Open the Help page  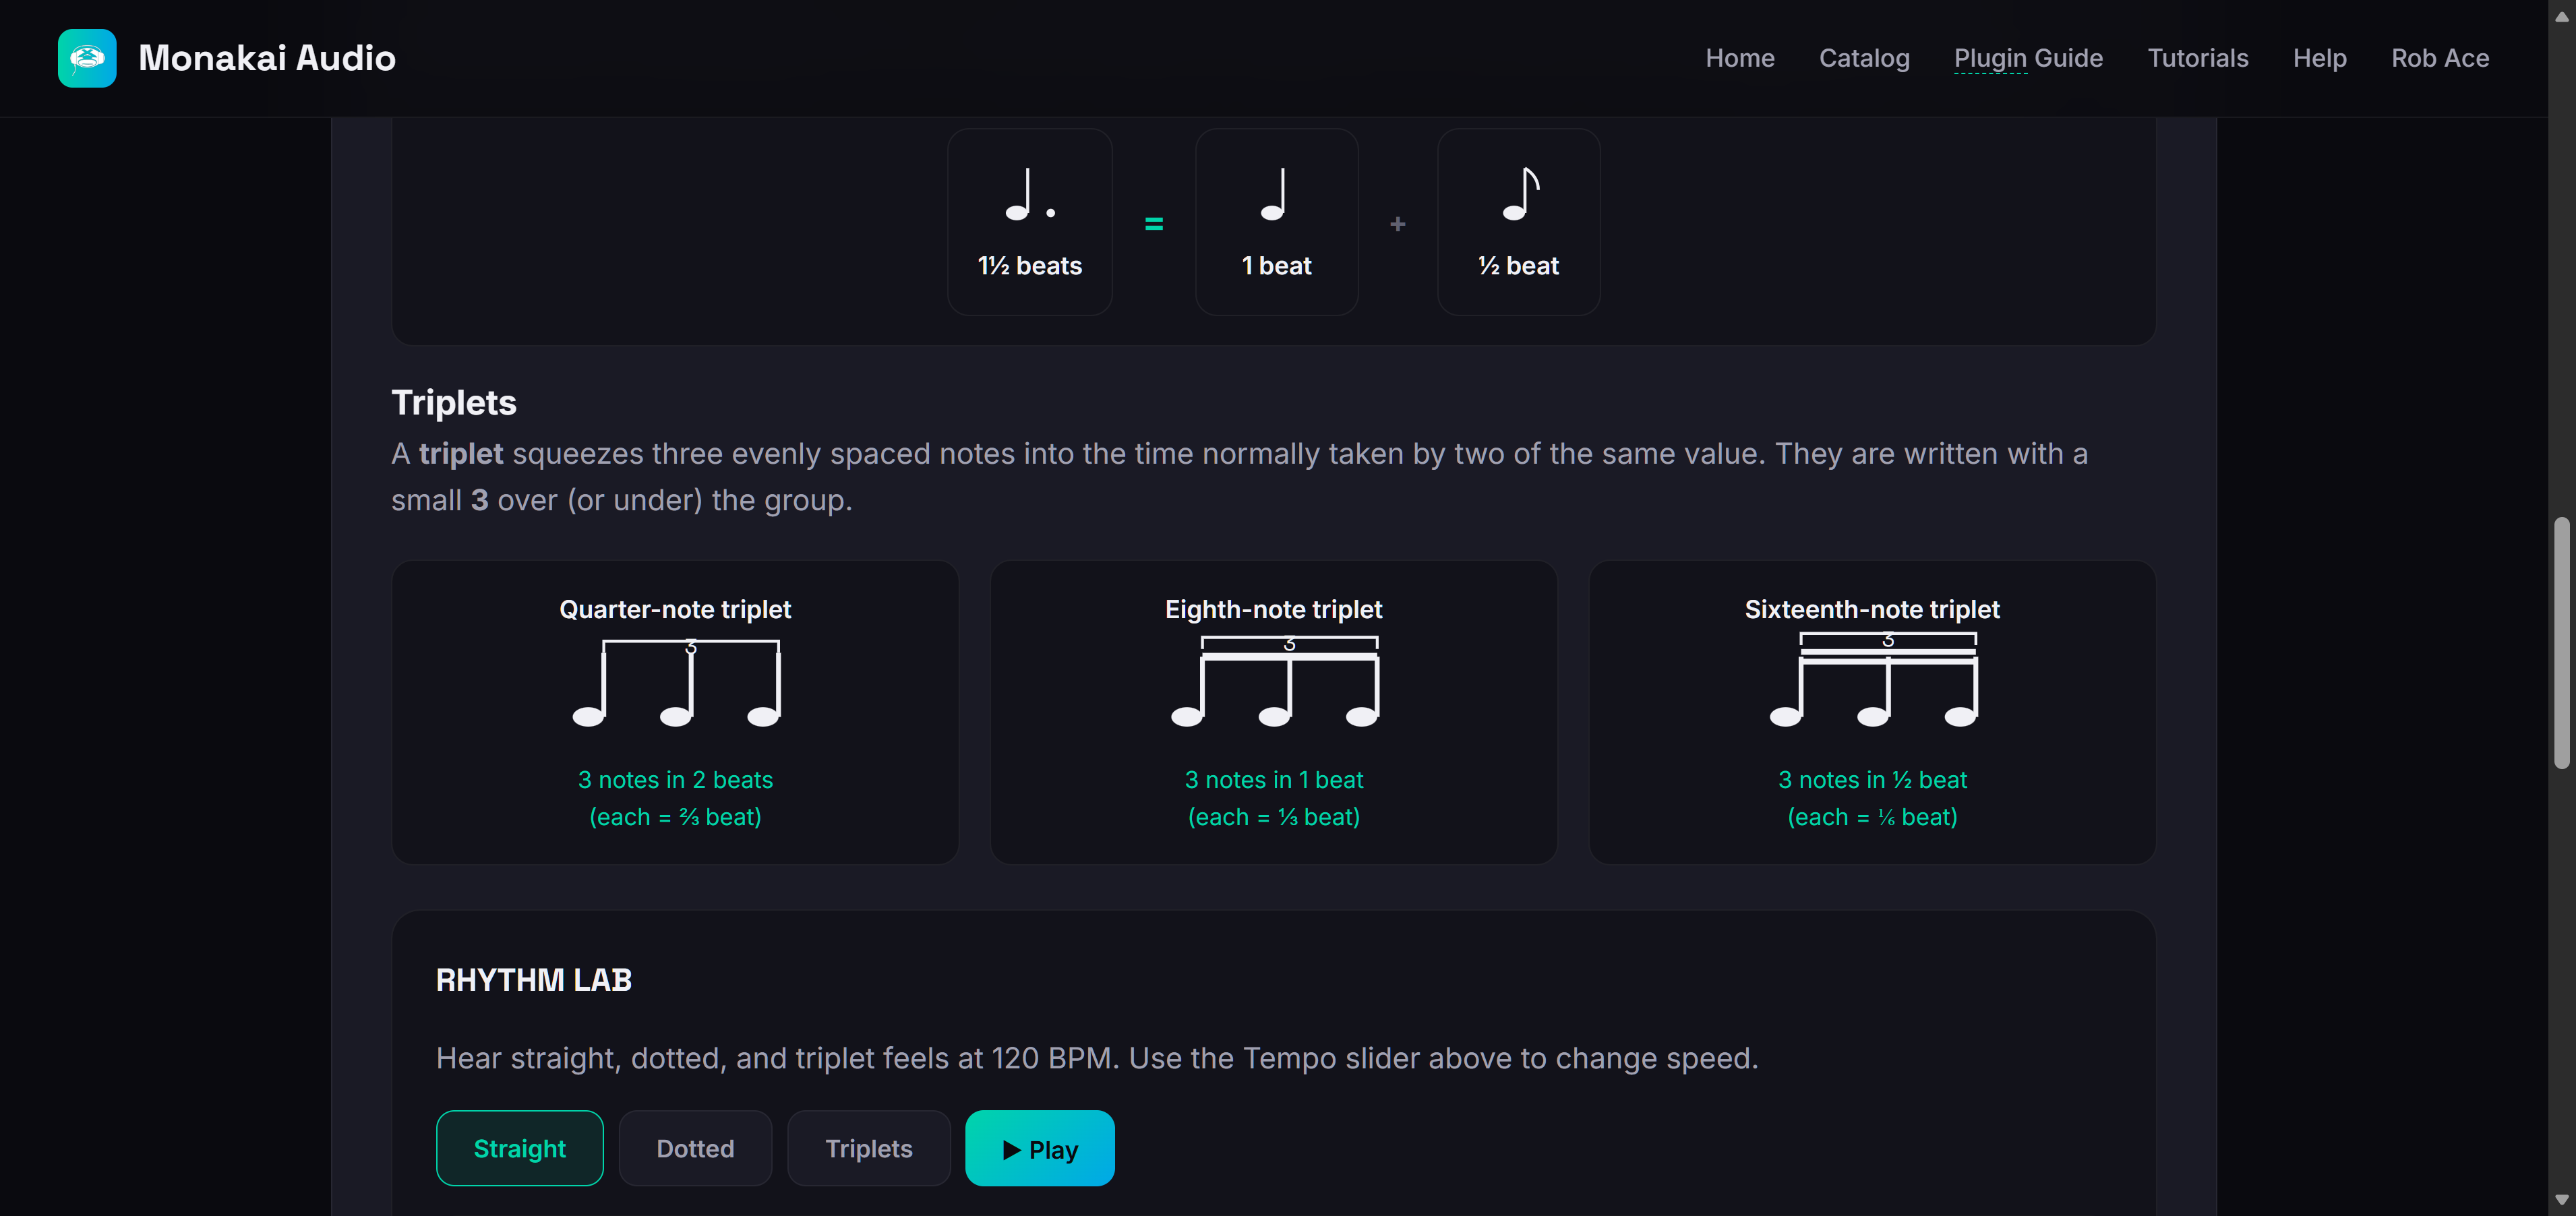click(2319, 58)
